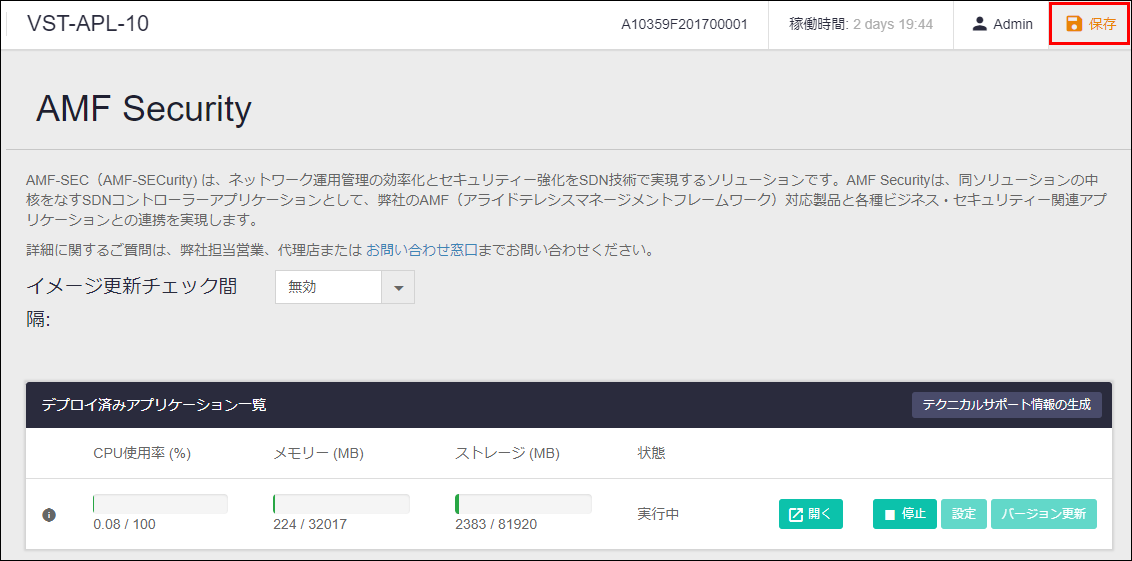The width and height of the screenshot is (1132, 561).
Task: Click the 状態 column header
Action: 651,453
